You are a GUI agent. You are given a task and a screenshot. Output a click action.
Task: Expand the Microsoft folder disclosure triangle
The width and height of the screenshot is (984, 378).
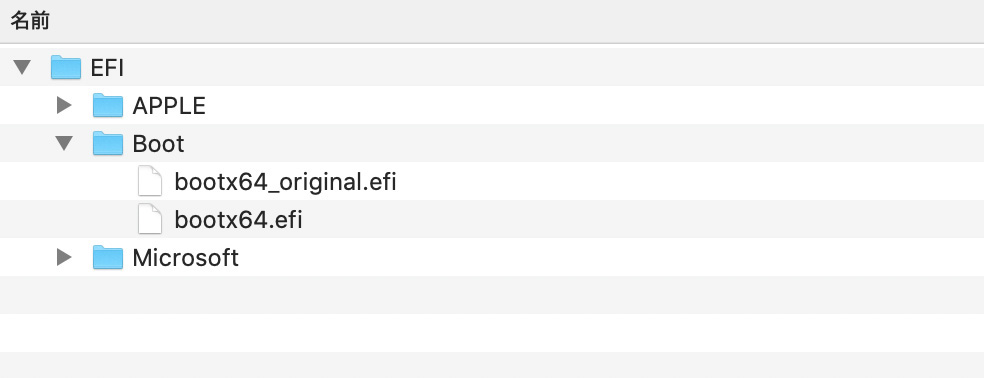pos(64,257)
